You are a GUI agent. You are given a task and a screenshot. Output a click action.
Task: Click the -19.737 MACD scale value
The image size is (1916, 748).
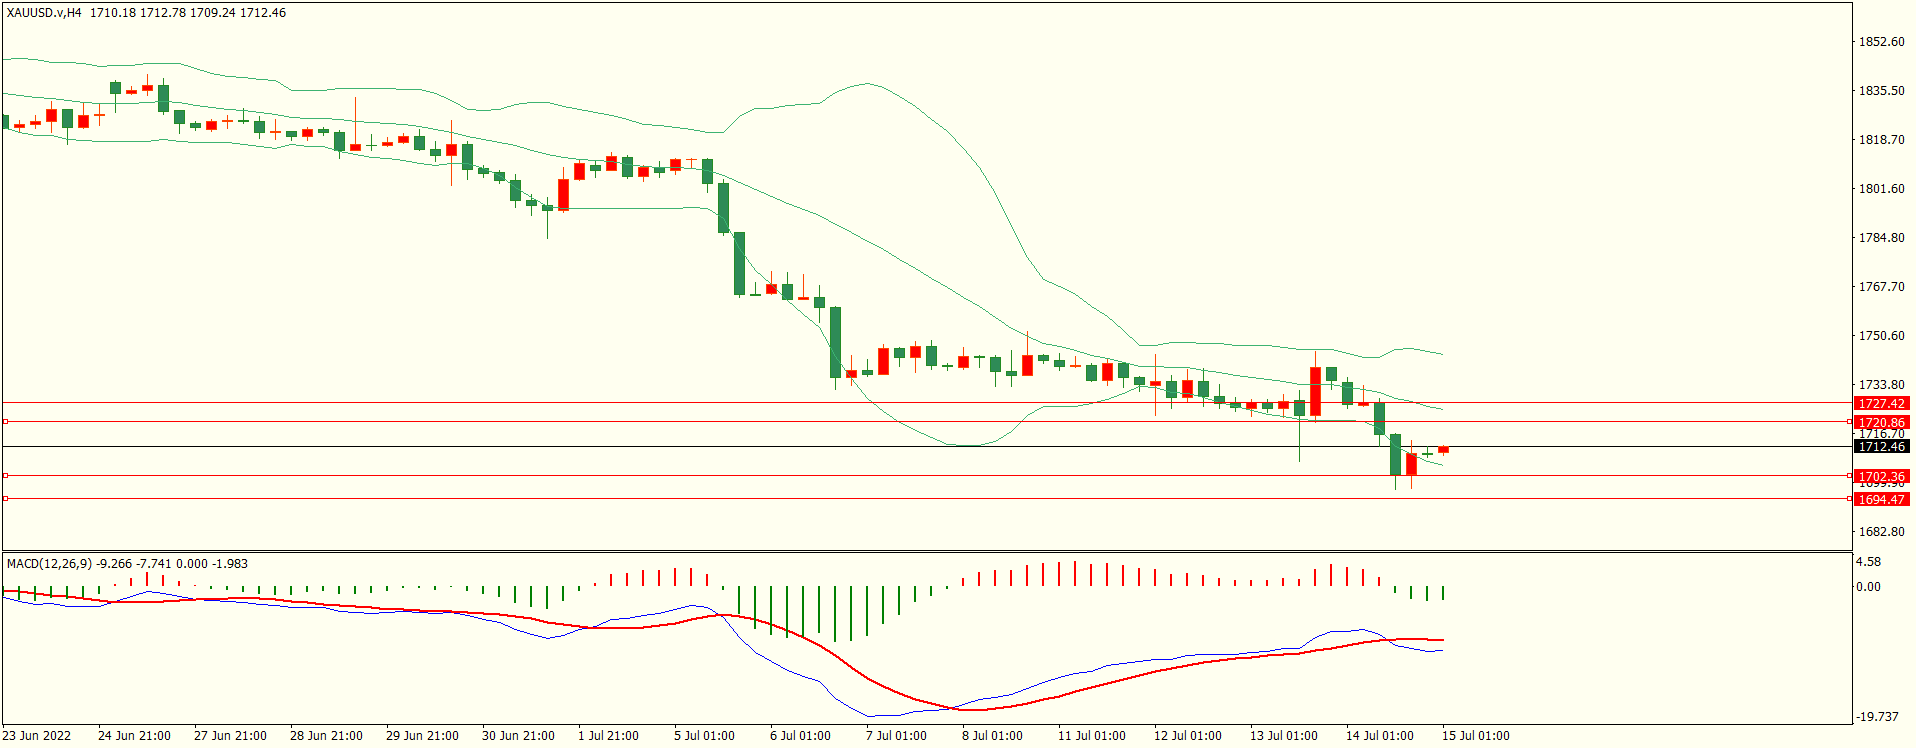point(1877,717)
